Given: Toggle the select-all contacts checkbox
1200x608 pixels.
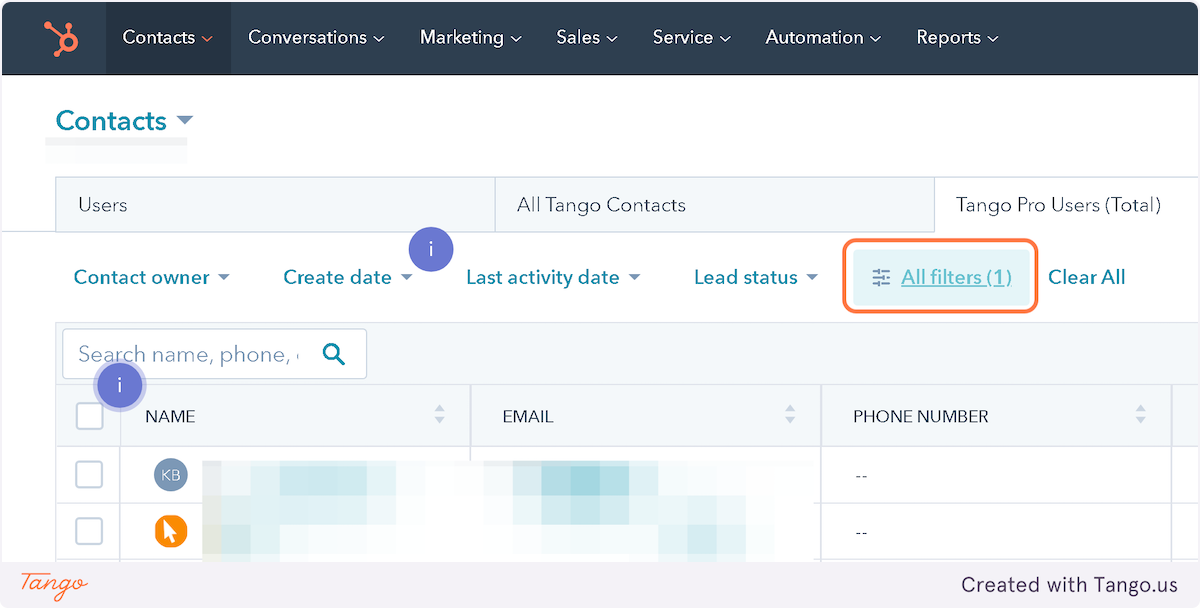Looking at the screenshot, I should 90,416.
